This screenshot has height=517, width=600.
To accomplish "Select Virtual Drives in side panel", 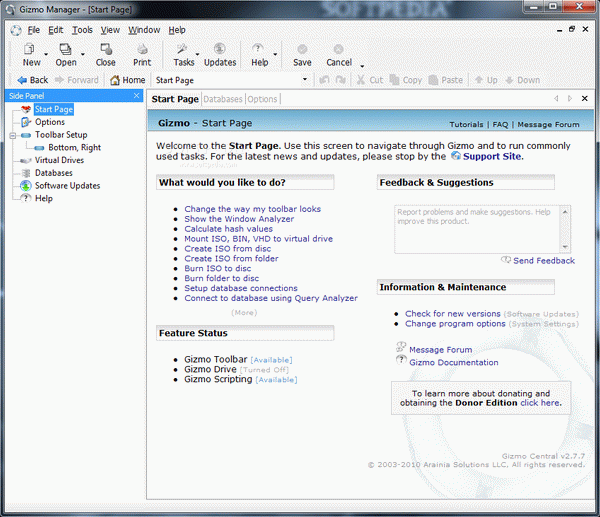I will pyautogui.click(x=59, y=160).
